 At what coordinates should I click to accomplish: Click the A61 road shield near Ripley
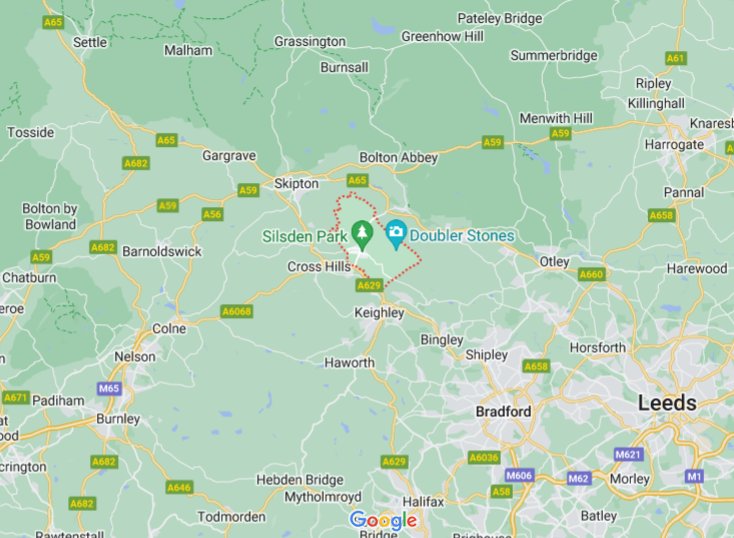(x=675, y=58)
